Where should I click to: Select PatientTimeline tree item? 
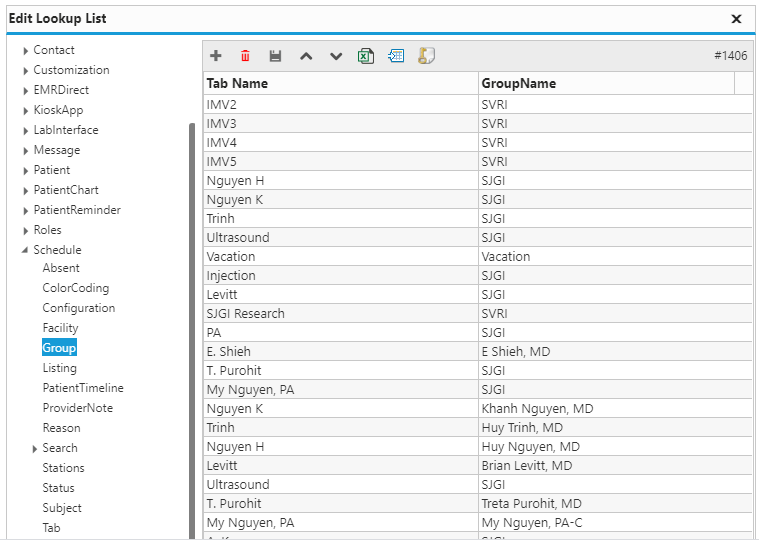[x=83, y=388]
